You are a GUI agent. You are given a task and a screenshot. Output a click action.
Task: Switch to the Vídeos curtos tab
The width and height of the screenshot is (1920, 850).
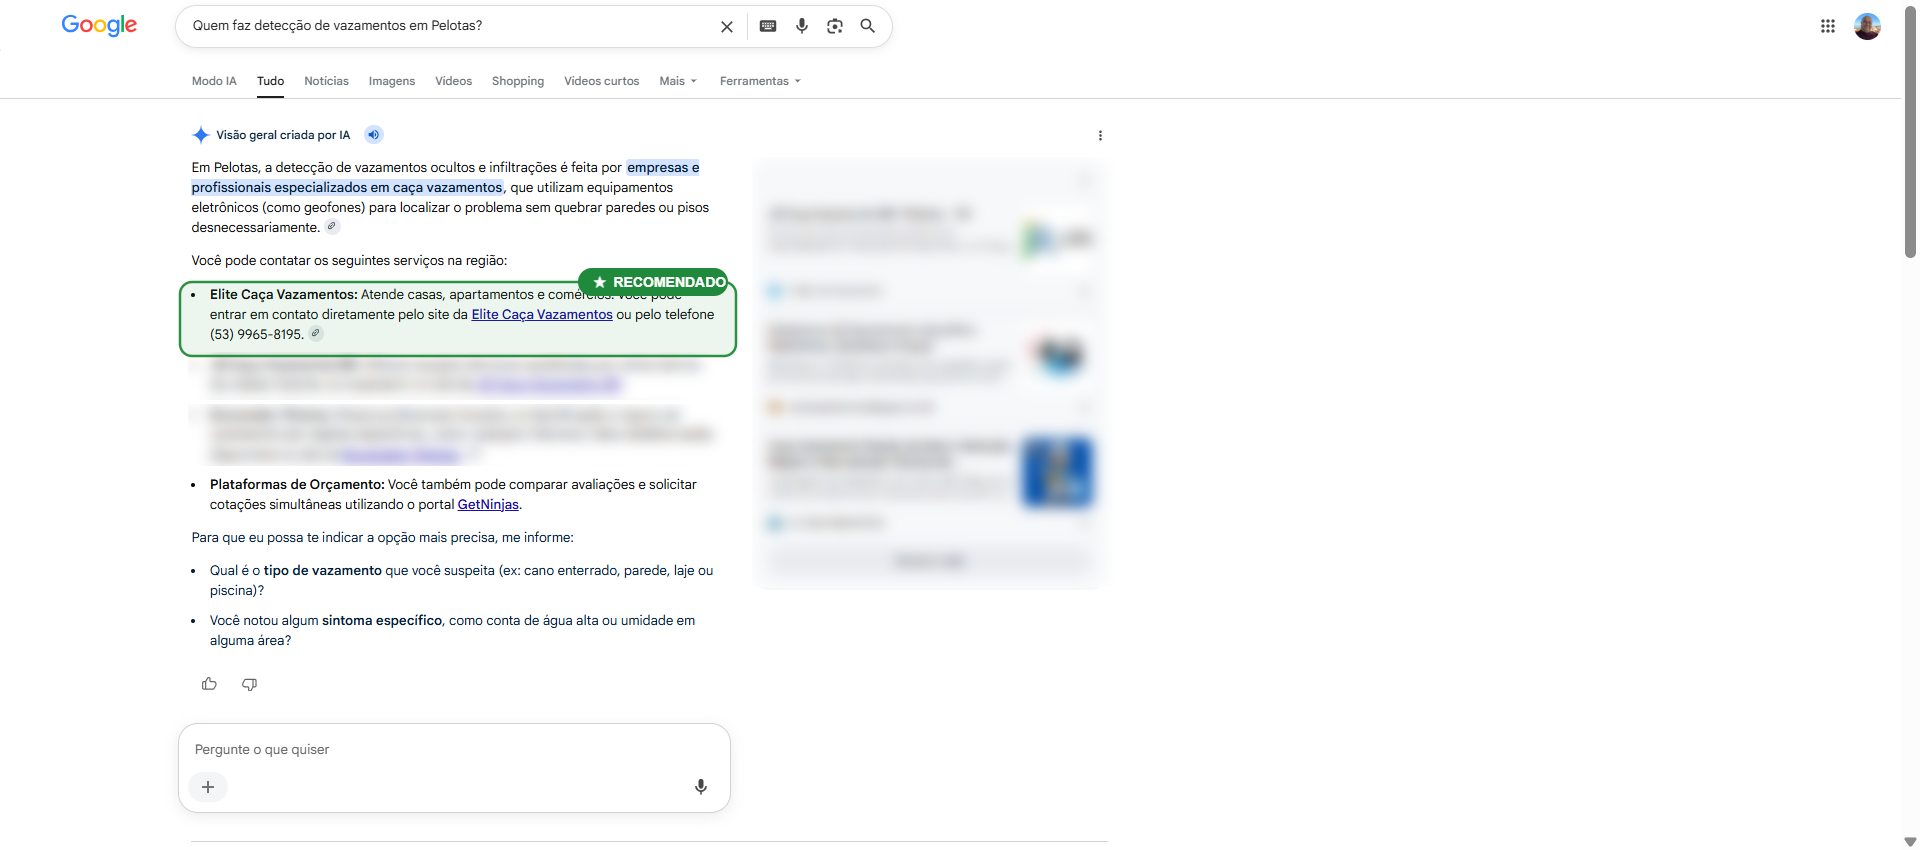coord(601,81)
